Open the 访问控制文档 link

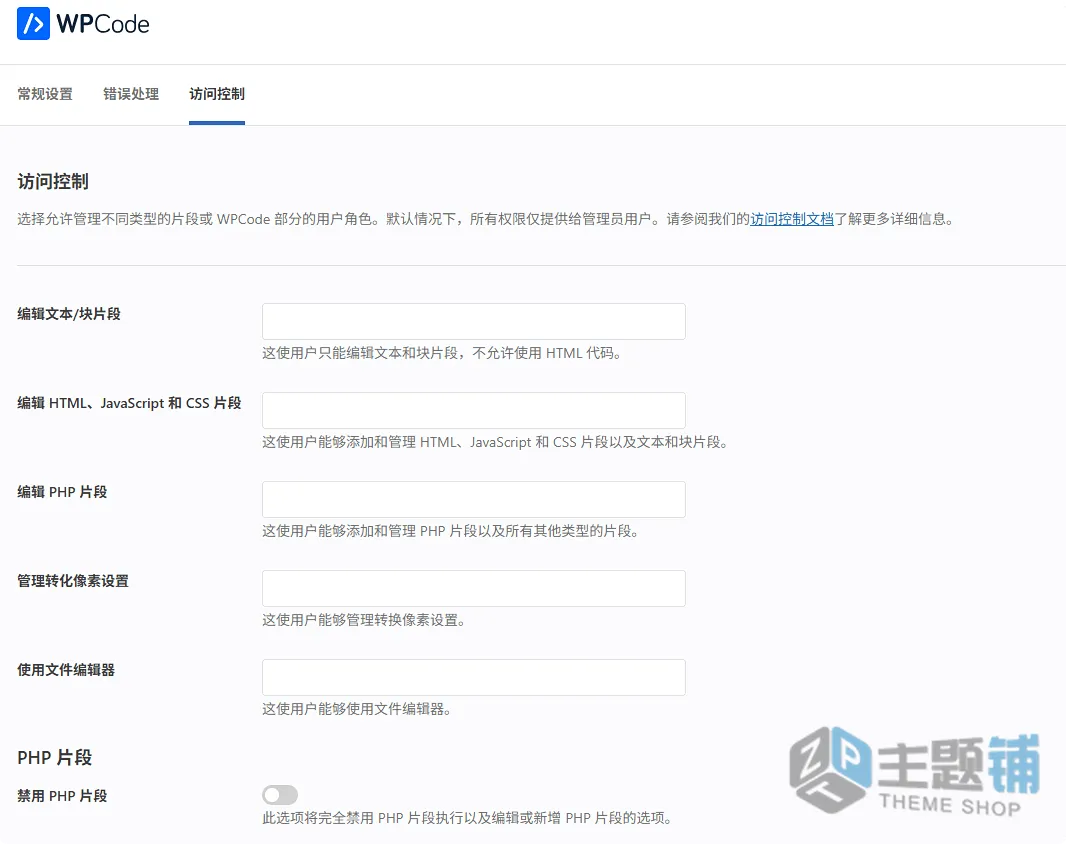pos(792,219)
